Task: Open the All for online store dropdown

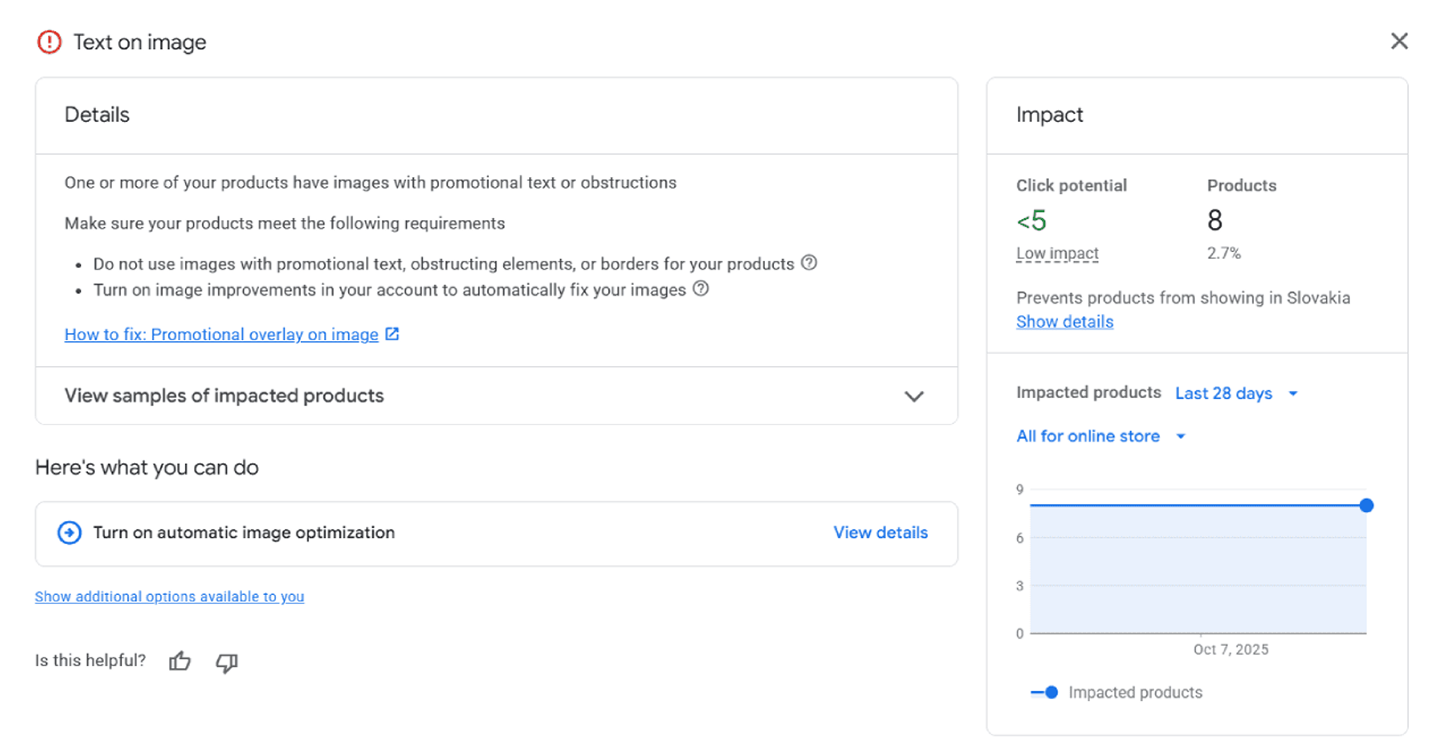Action: point(1100,437)
